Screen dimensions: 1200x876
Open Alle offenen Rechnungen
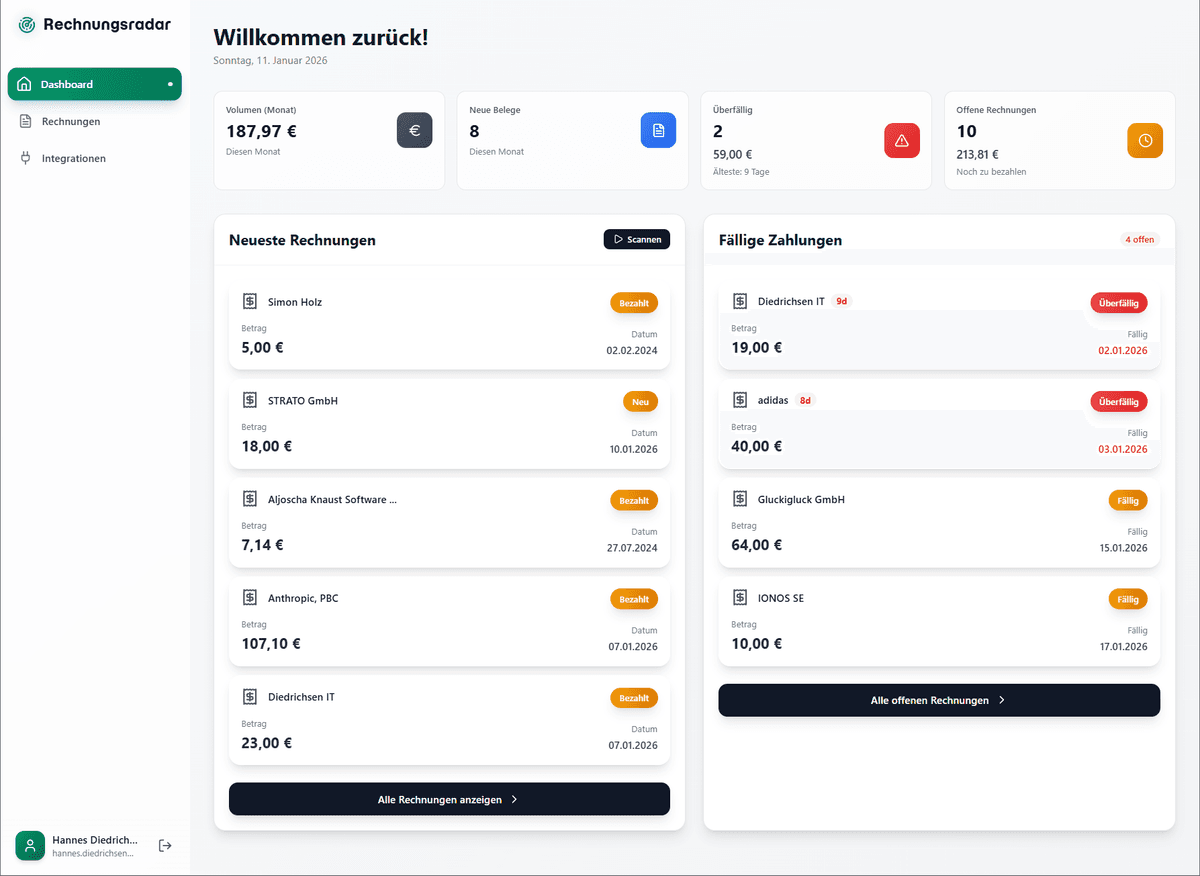point(938,700)
